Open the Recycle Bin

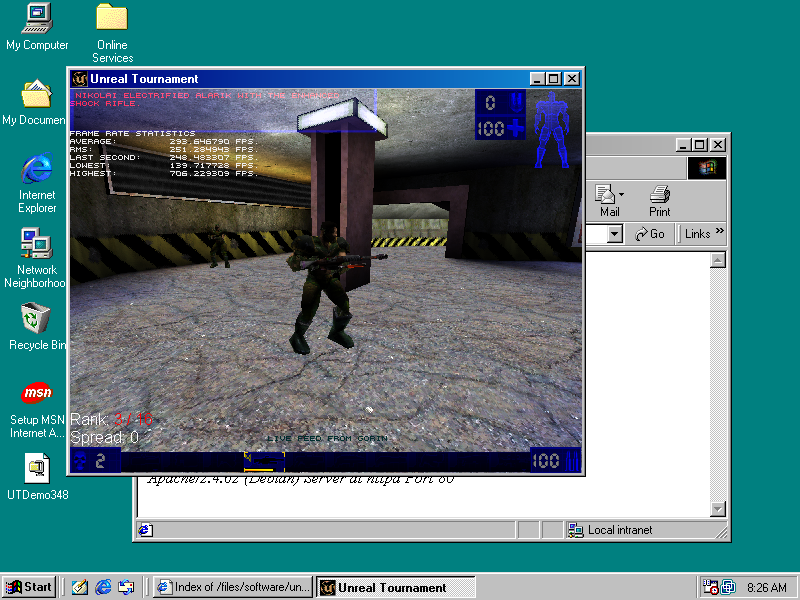point(37,327)
